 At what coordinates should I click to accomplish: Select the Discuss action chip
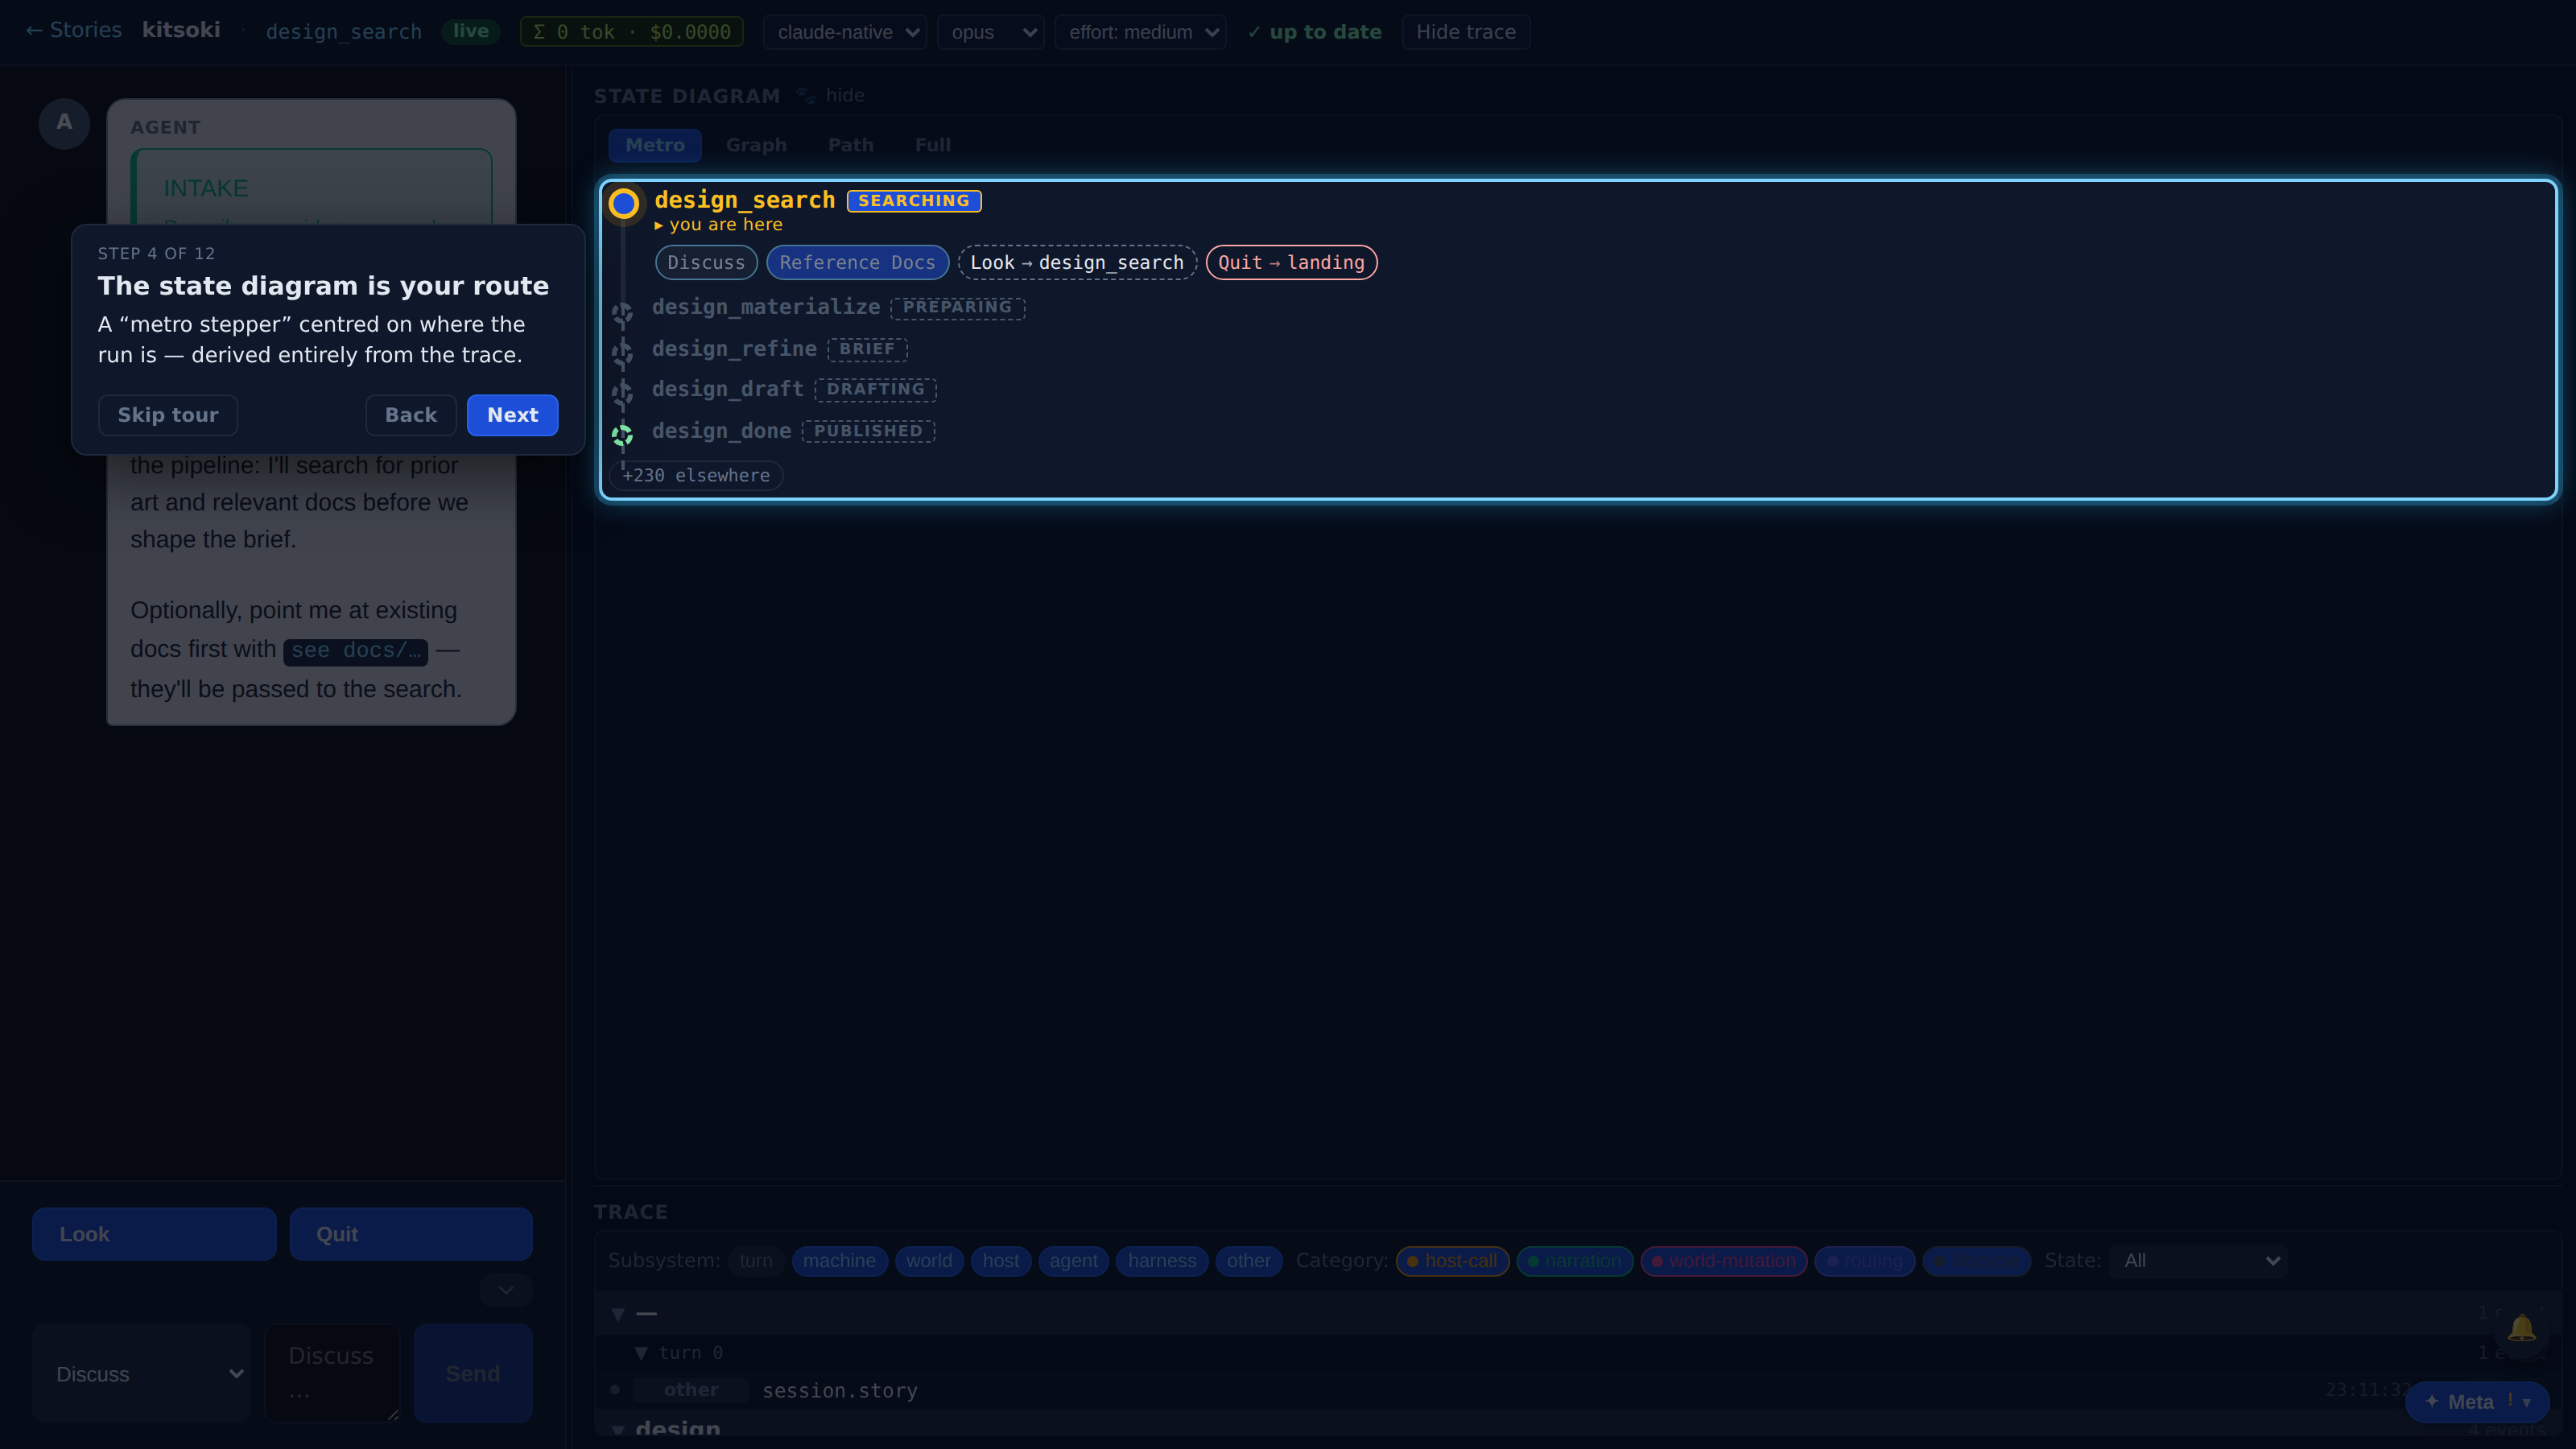tap(706, 263)
